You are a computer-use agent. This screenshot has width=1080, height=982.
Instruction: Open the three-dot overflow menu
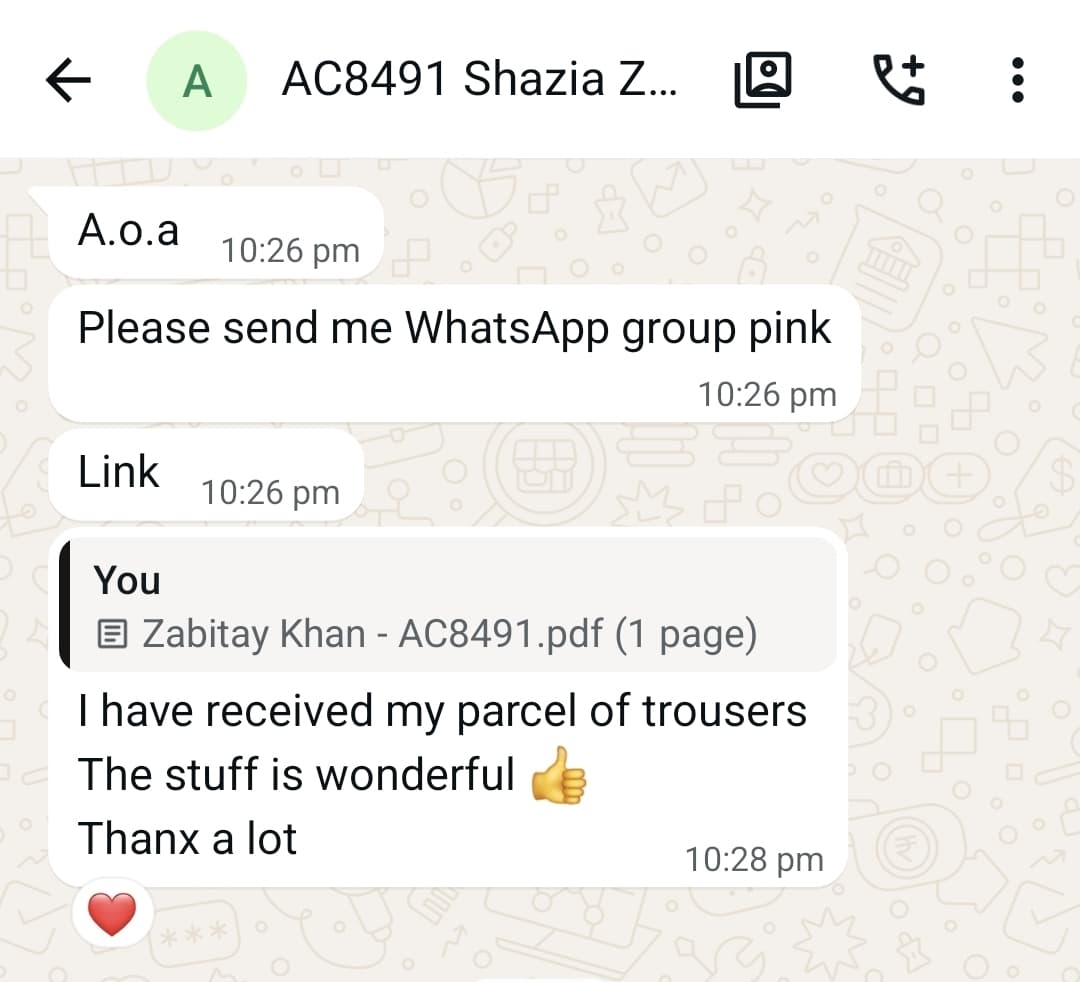(1017, 80)
